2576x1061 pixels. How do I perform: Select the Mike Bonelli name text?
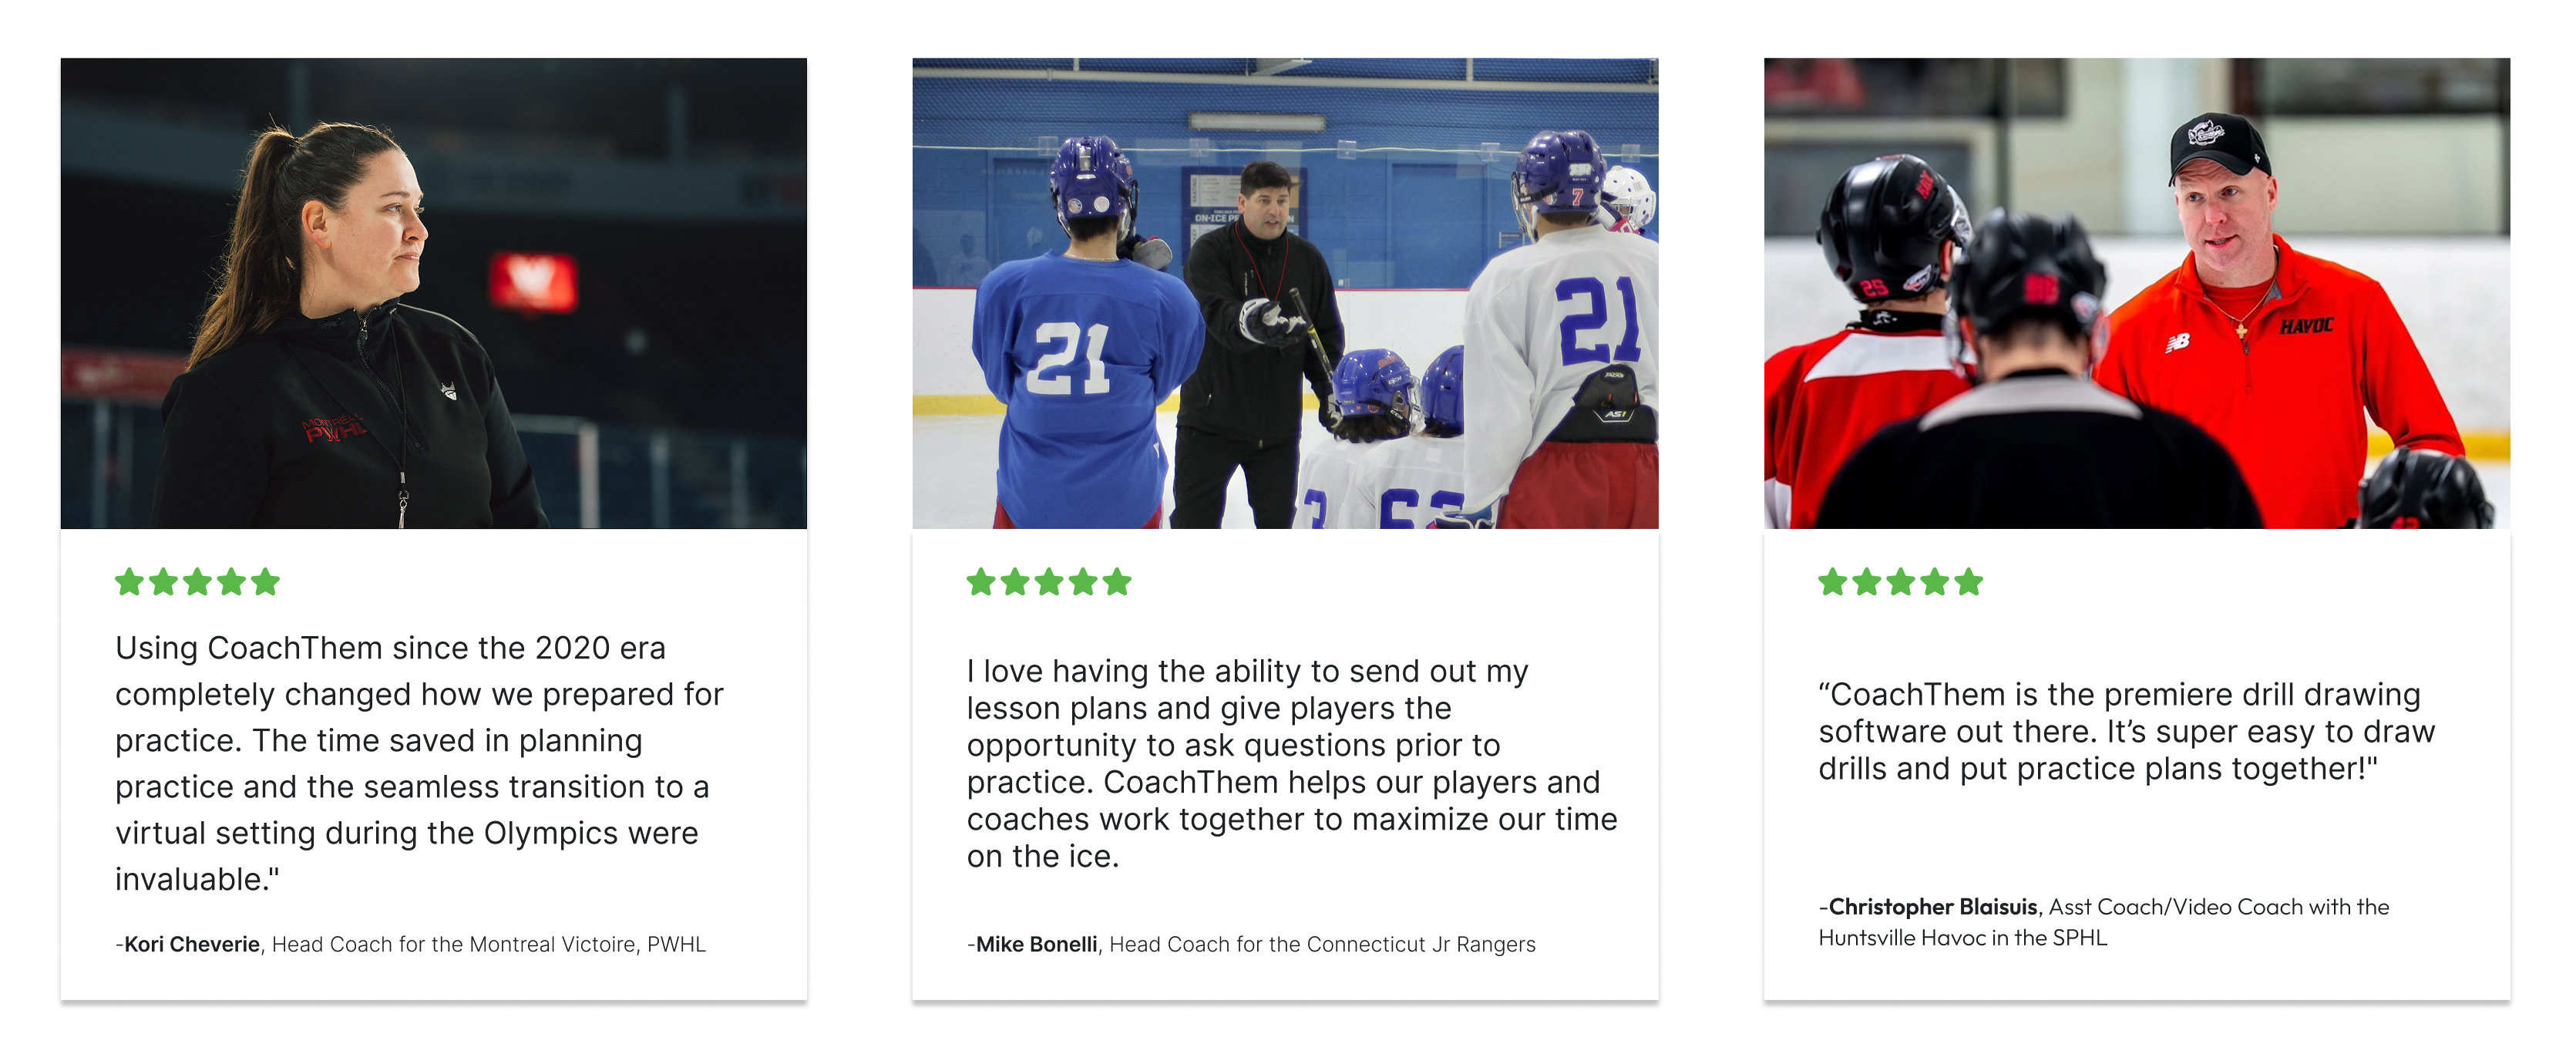[x=1036, y=944]
